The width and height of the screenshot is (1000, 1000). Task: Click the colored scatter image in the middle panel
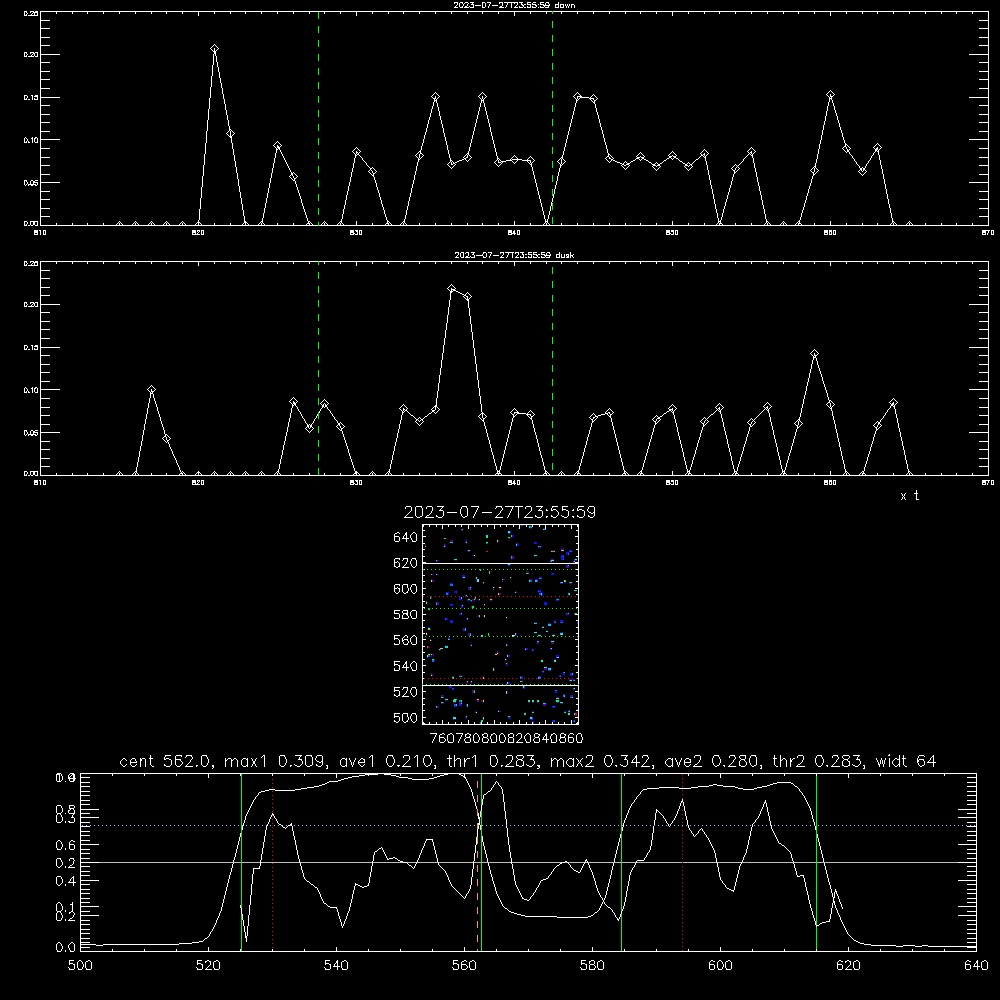tap(501, 624)
